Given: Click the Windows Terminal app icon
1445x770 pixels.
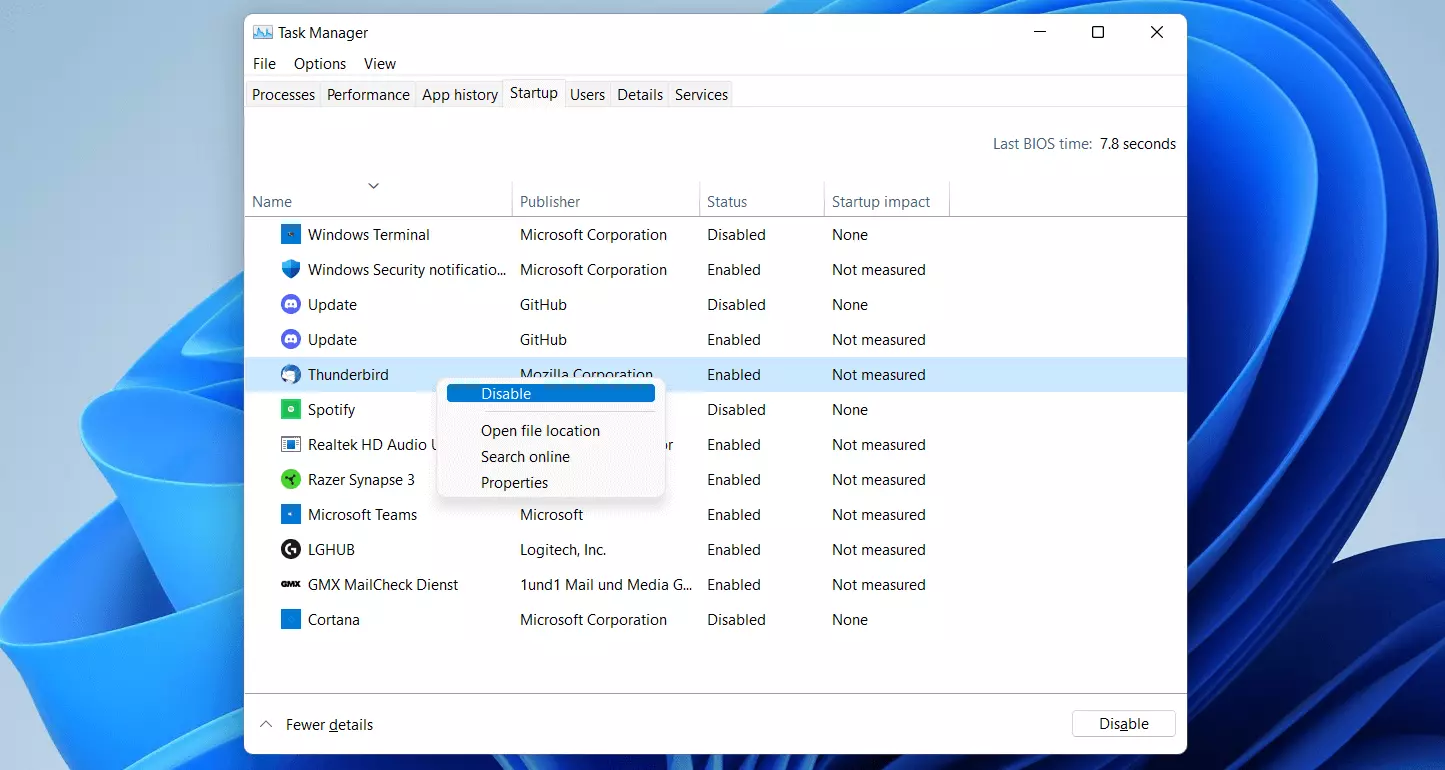Looking at the screenshot, I should pyautogui.click(x=291, y=234).
